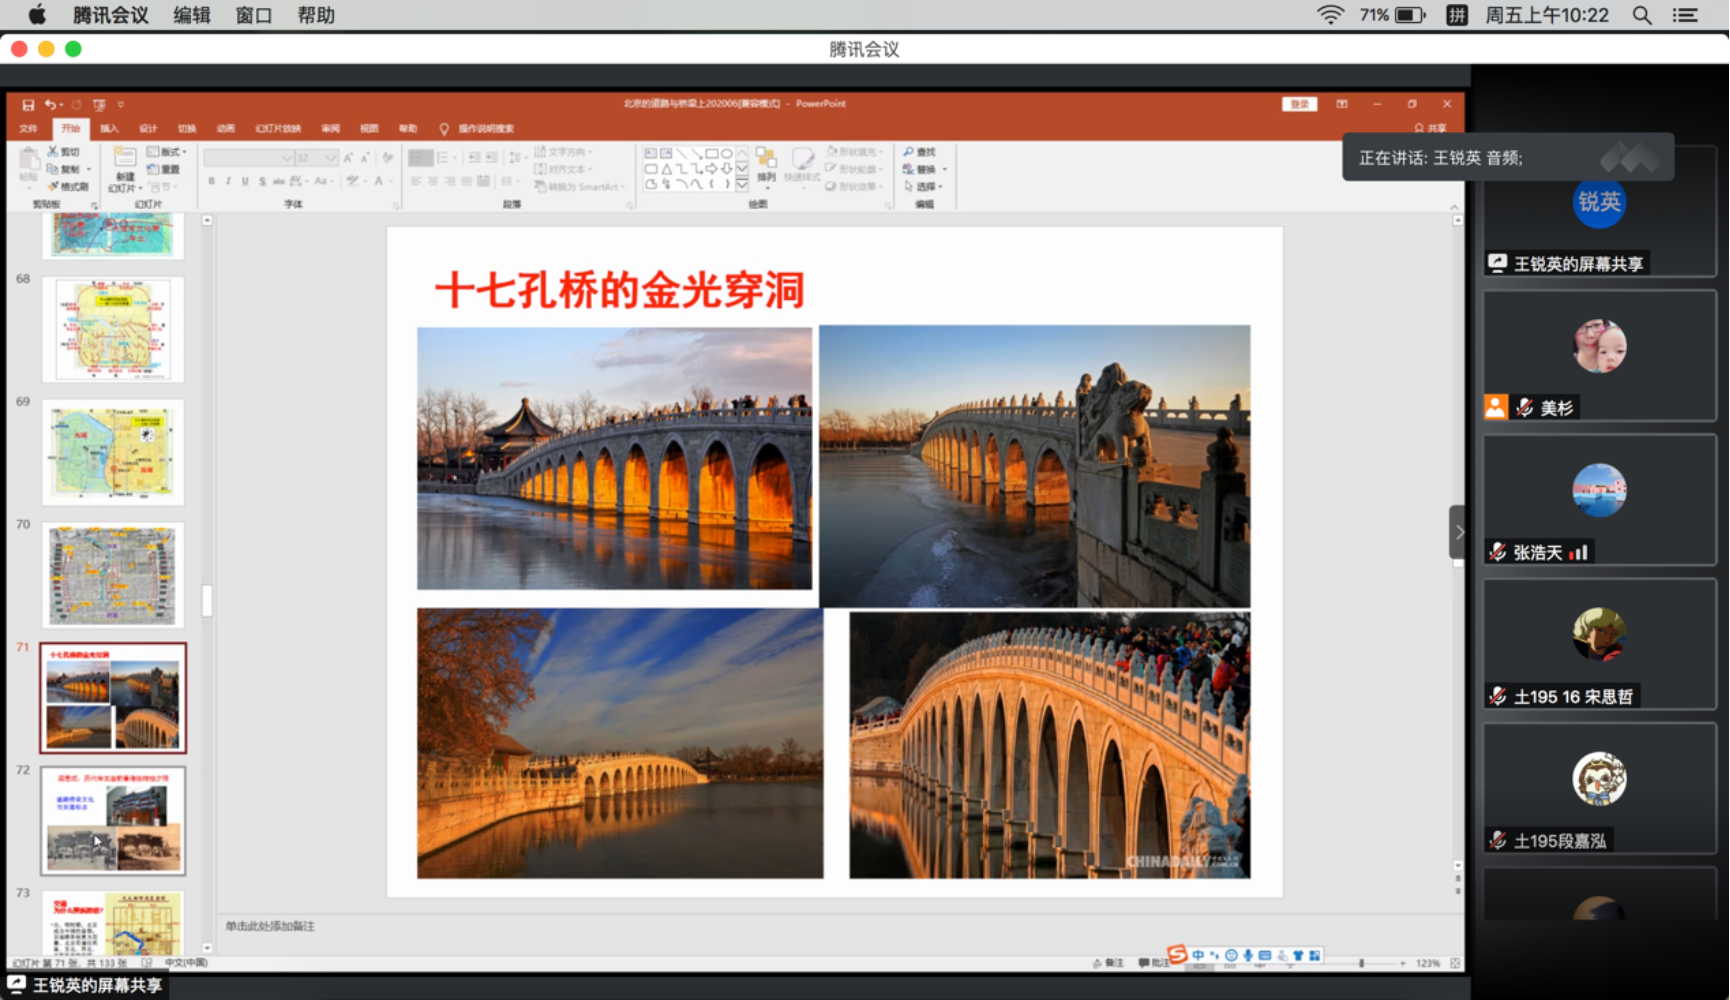
Task: Click the Undo arrow icon
Action: (50, 105)
